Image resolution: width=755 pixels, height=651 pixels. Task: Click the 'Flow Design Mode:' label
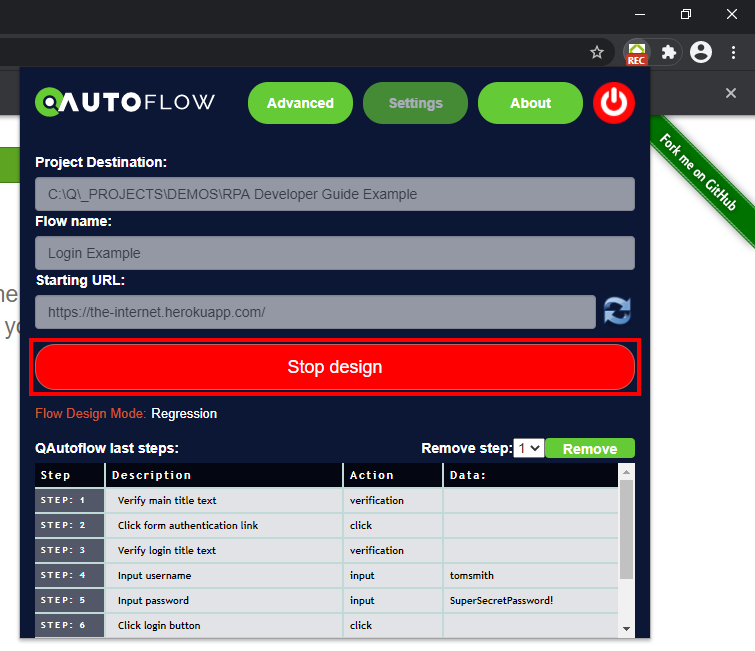pyautogui.click(x=91, y=414)
